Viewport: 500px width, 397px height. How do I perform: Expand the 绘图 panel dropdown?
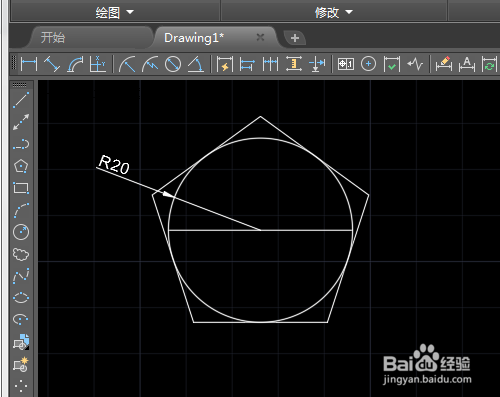coord(115,13)
